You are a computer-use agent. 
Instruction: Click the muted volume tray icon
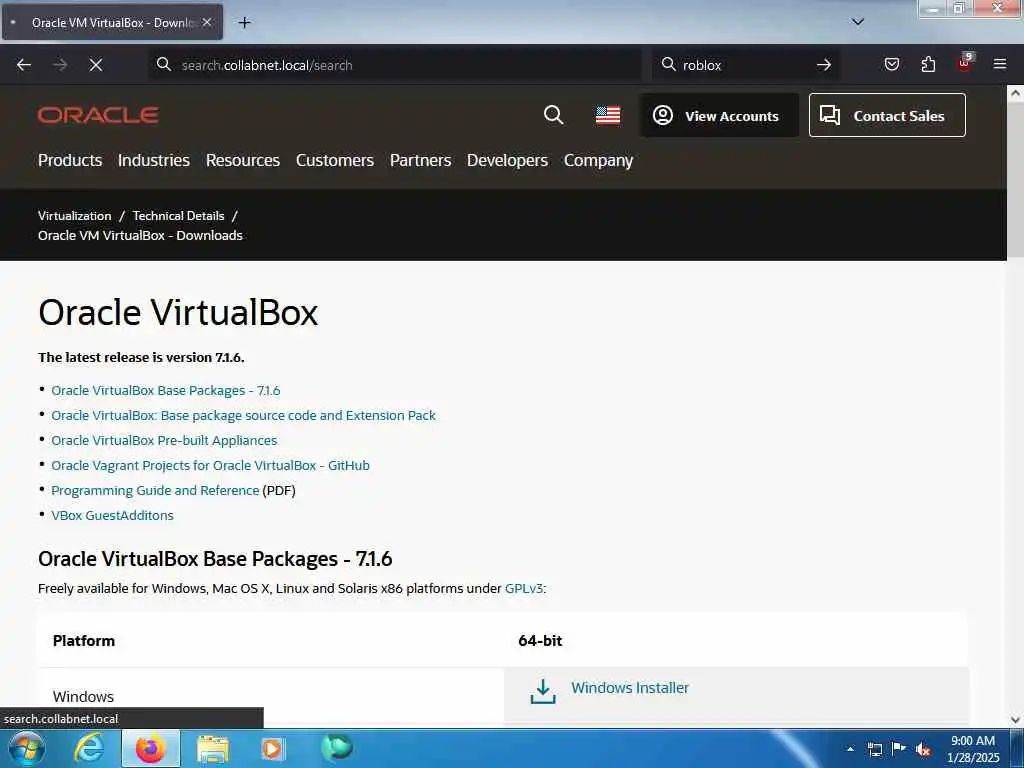pyautogui.click(x=923, y=749)
